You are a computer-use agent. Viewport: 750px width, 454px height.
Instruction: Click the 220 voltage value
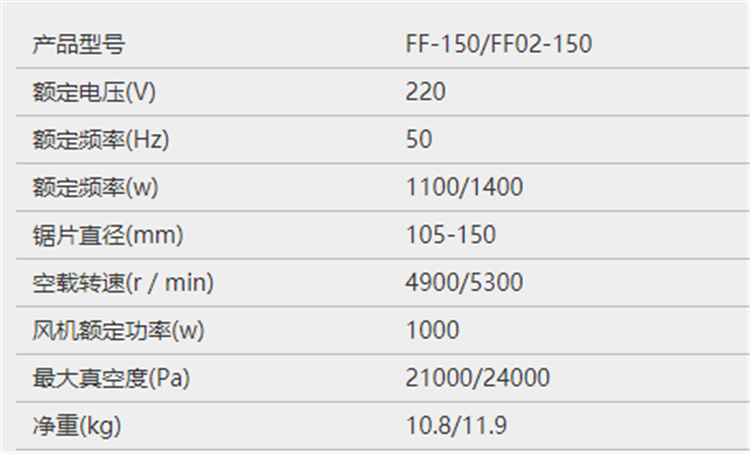pos(425,92)
